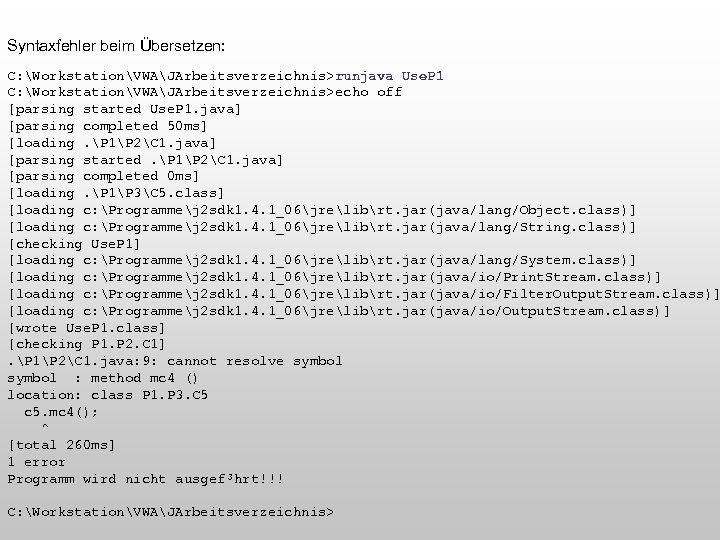Click the heading 'Syntaxfehler beim Übersetzen:'

tap(116, 46)
